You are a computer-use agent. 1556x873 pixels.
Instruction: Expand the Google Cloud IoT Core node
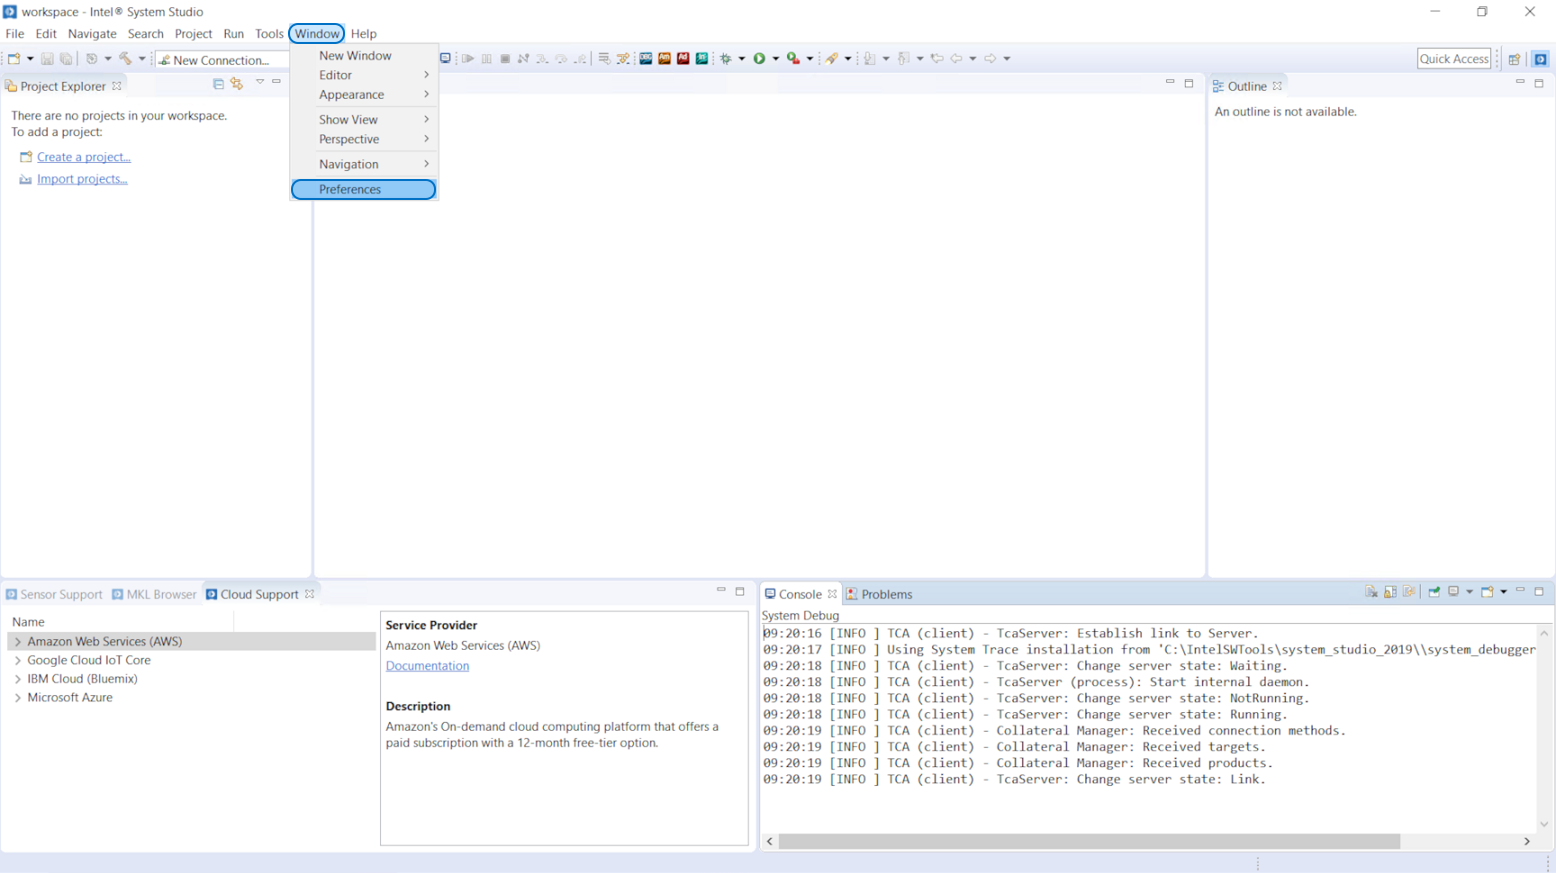point(18,661)
